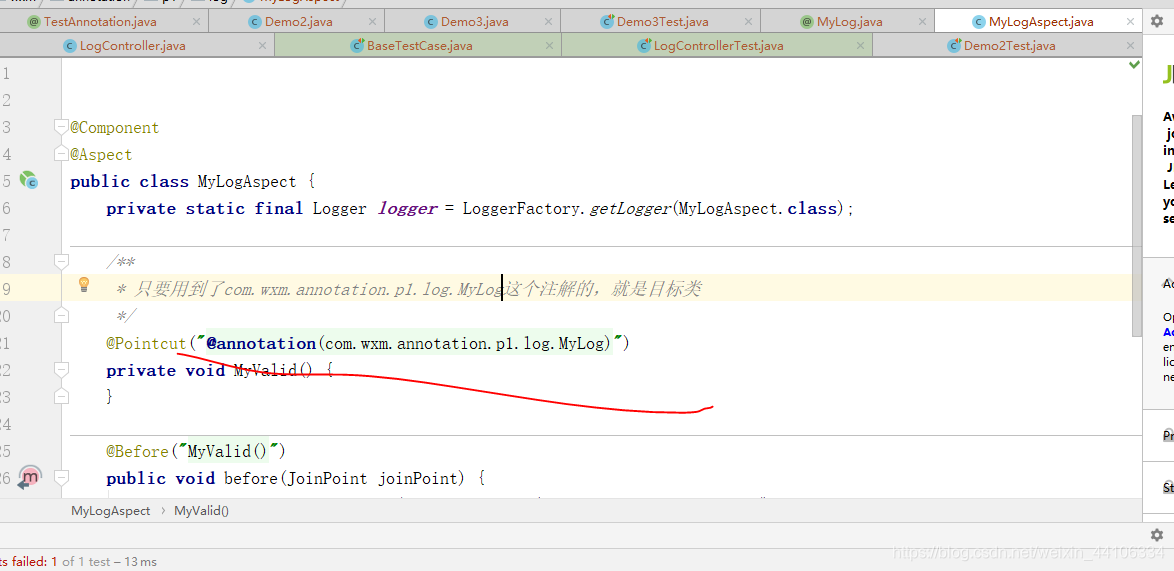Close the MyLog.java tab
Screen dimensions: 1174x571
coord(920,22)
